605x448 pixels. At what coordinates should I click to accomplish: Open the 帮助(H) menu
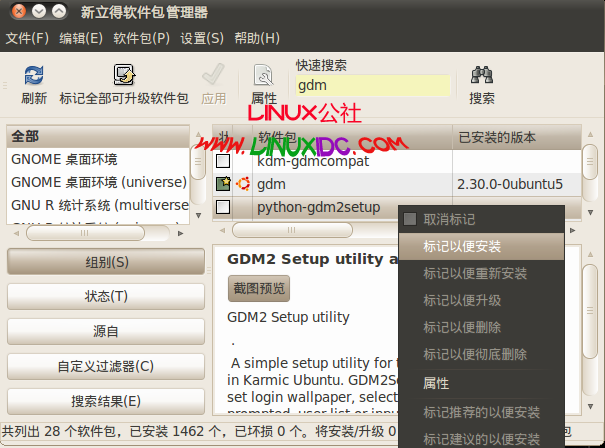[257, 38]
